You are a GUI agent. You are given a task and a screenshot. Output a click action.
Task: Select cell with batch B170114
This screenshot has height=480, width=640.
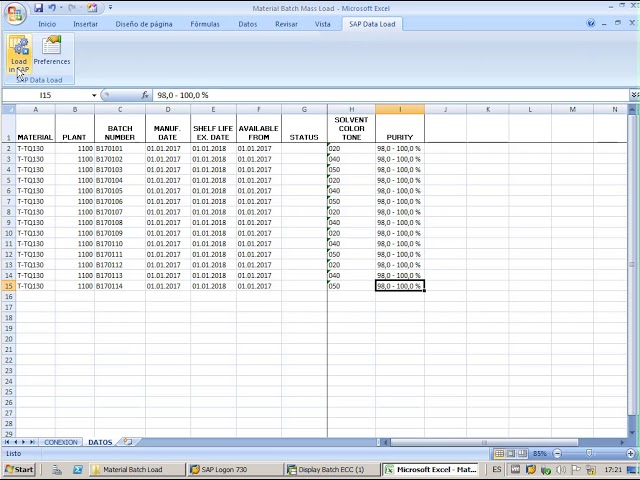[x=120, y=286]
